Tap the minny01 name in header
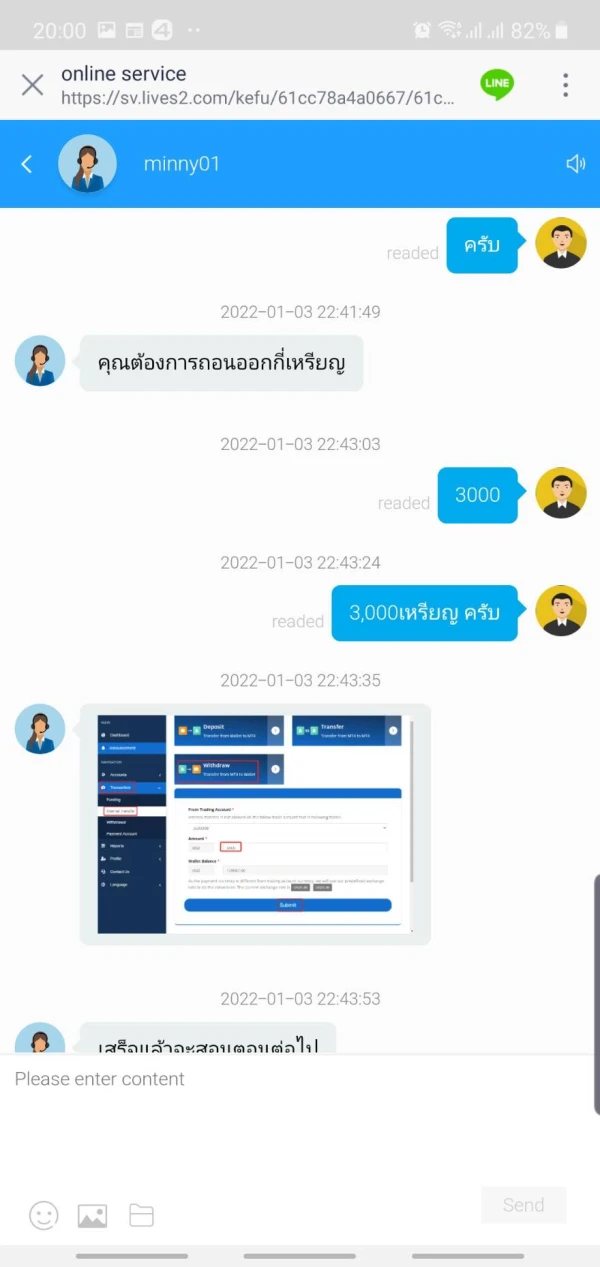This screenshot has width=600, height=1267. click(182, 164)
